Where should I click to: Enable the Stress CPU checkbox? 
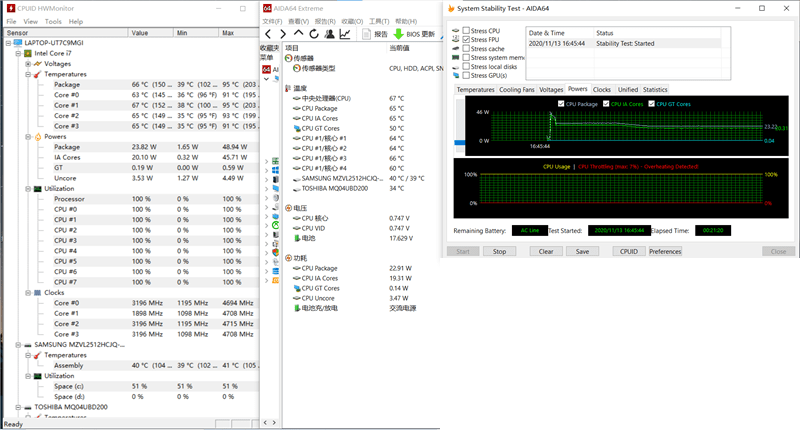click(x=466, y=30)
